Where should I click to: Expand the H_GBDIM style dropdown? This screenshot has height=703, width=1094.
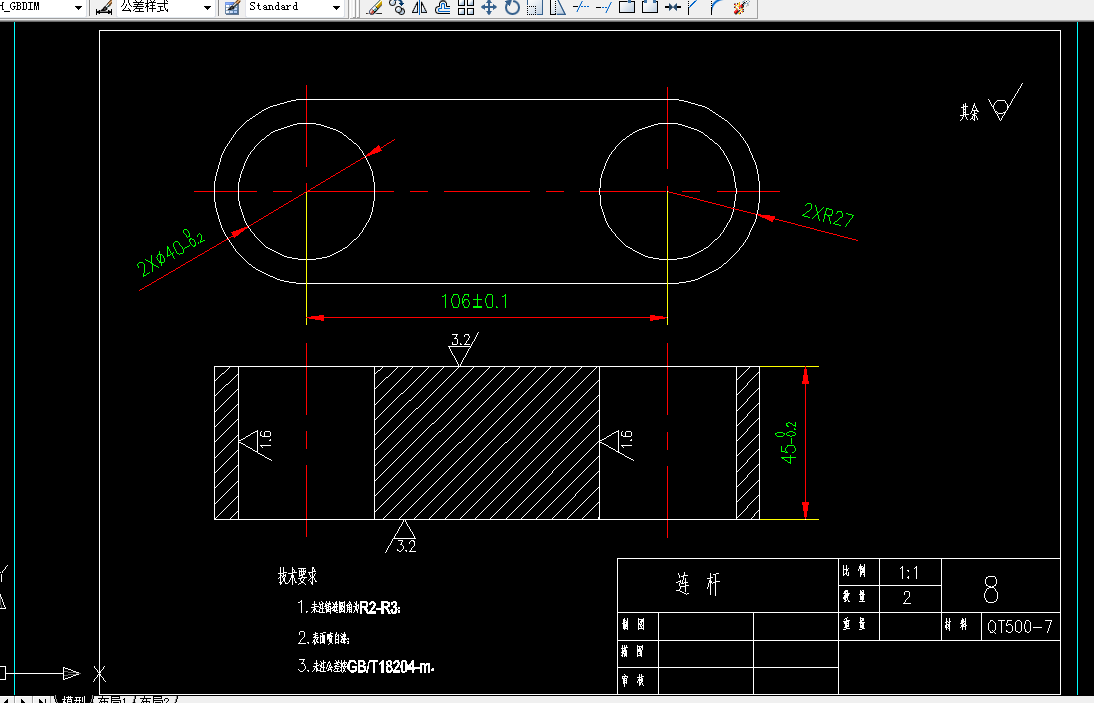point(78,8)
